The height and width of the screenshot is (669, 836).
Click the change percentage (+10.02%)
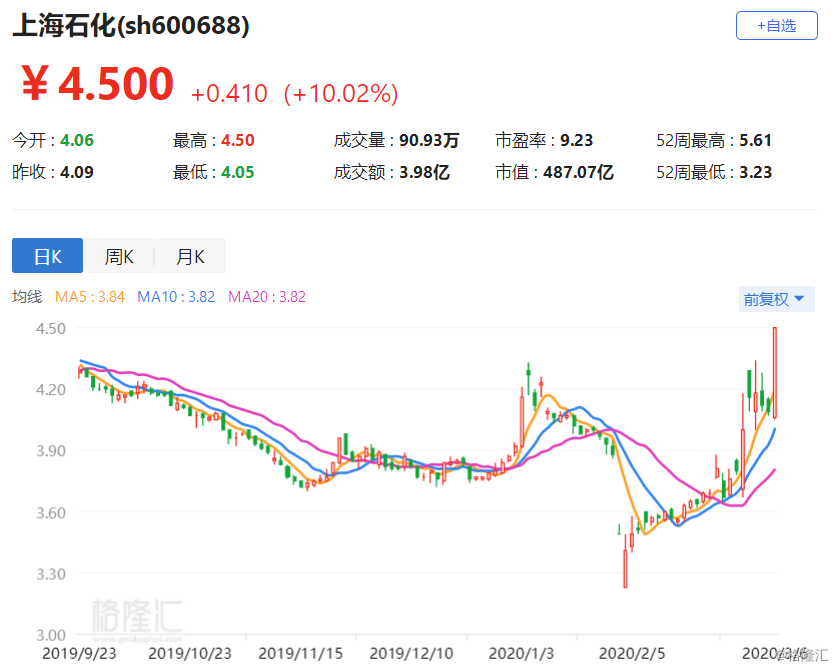341,93
